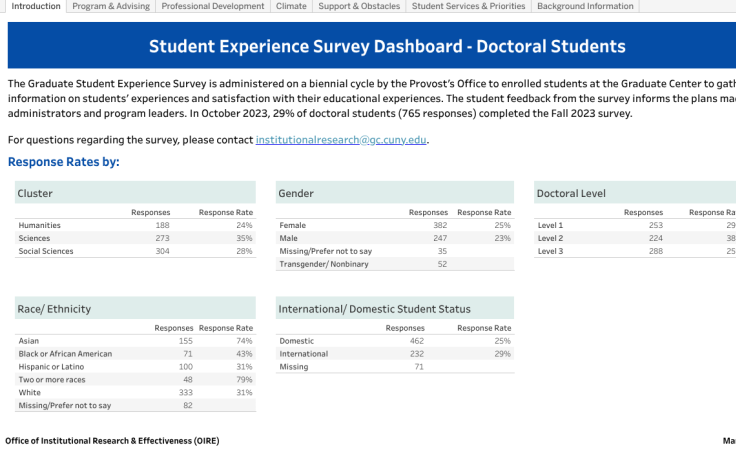Image resolution: width=736 pixels, height=454 pixels.
Task: Switch to Background Information tab
Action: tap(585, 6)
